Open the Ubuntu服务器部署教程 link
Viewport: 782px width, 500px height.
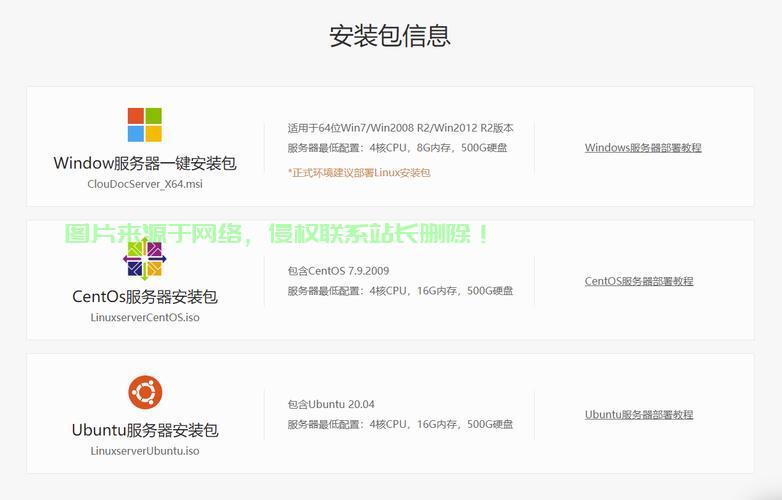tap(639, 415)
